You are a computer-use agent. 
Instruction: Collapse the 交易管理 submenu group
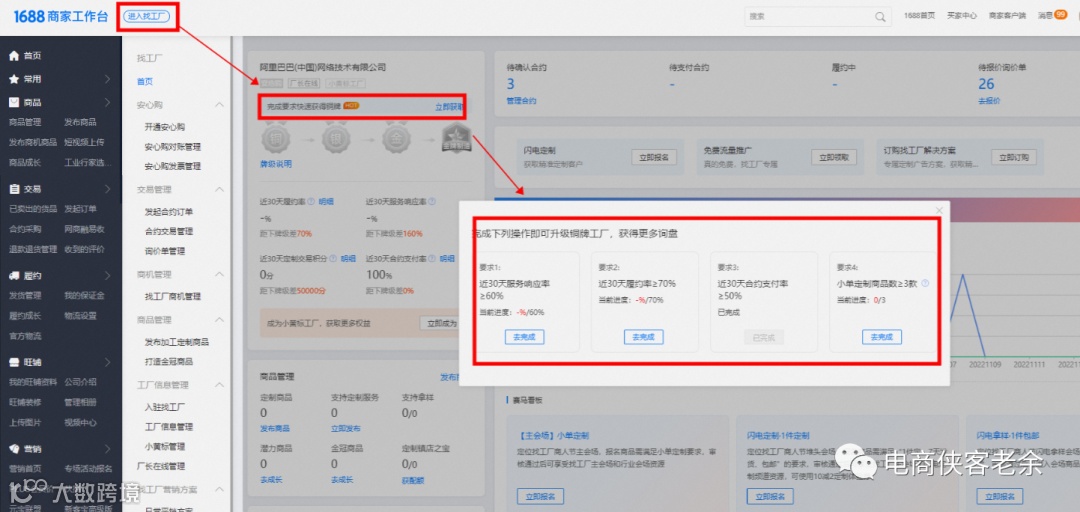click(x=220, y=190)
